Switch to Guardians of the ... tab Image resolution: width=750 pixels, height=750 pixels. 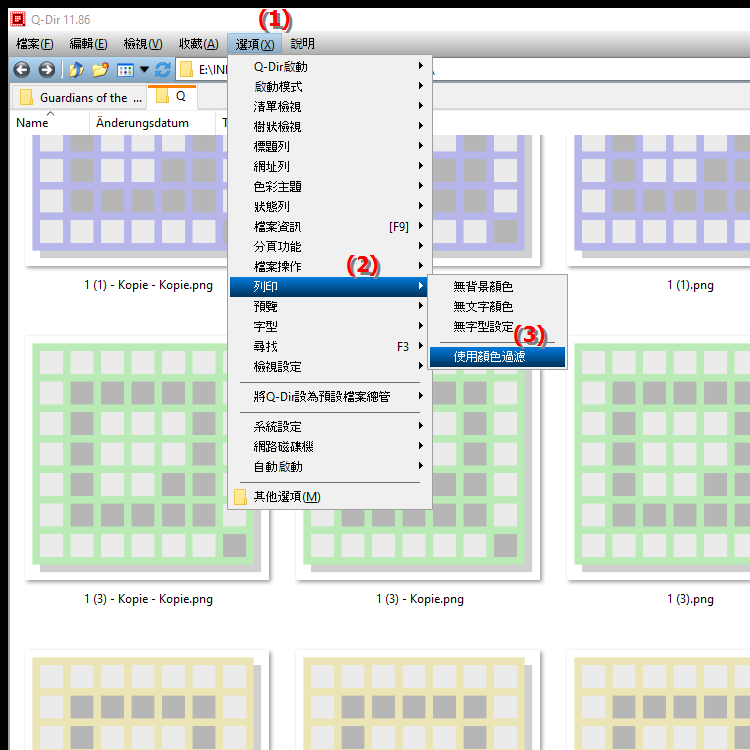pos(79,98)
